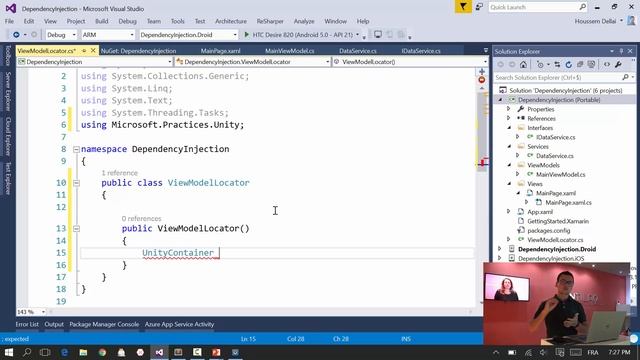Open the Output panel tab
Screen dimensions: 640x360
tap(54, 324)
